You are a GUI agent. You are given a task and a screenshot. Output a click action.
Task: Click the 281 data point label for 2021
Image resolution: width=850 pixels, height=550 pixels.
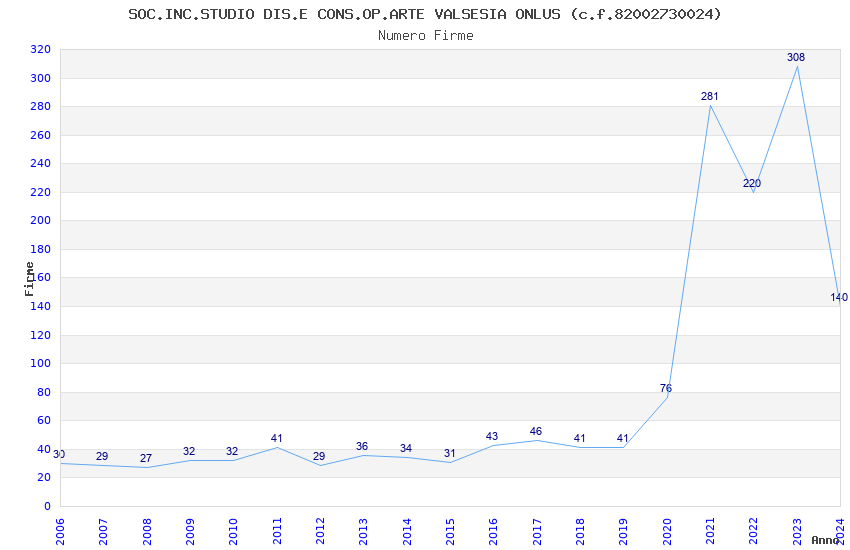(x=710, y=96)
